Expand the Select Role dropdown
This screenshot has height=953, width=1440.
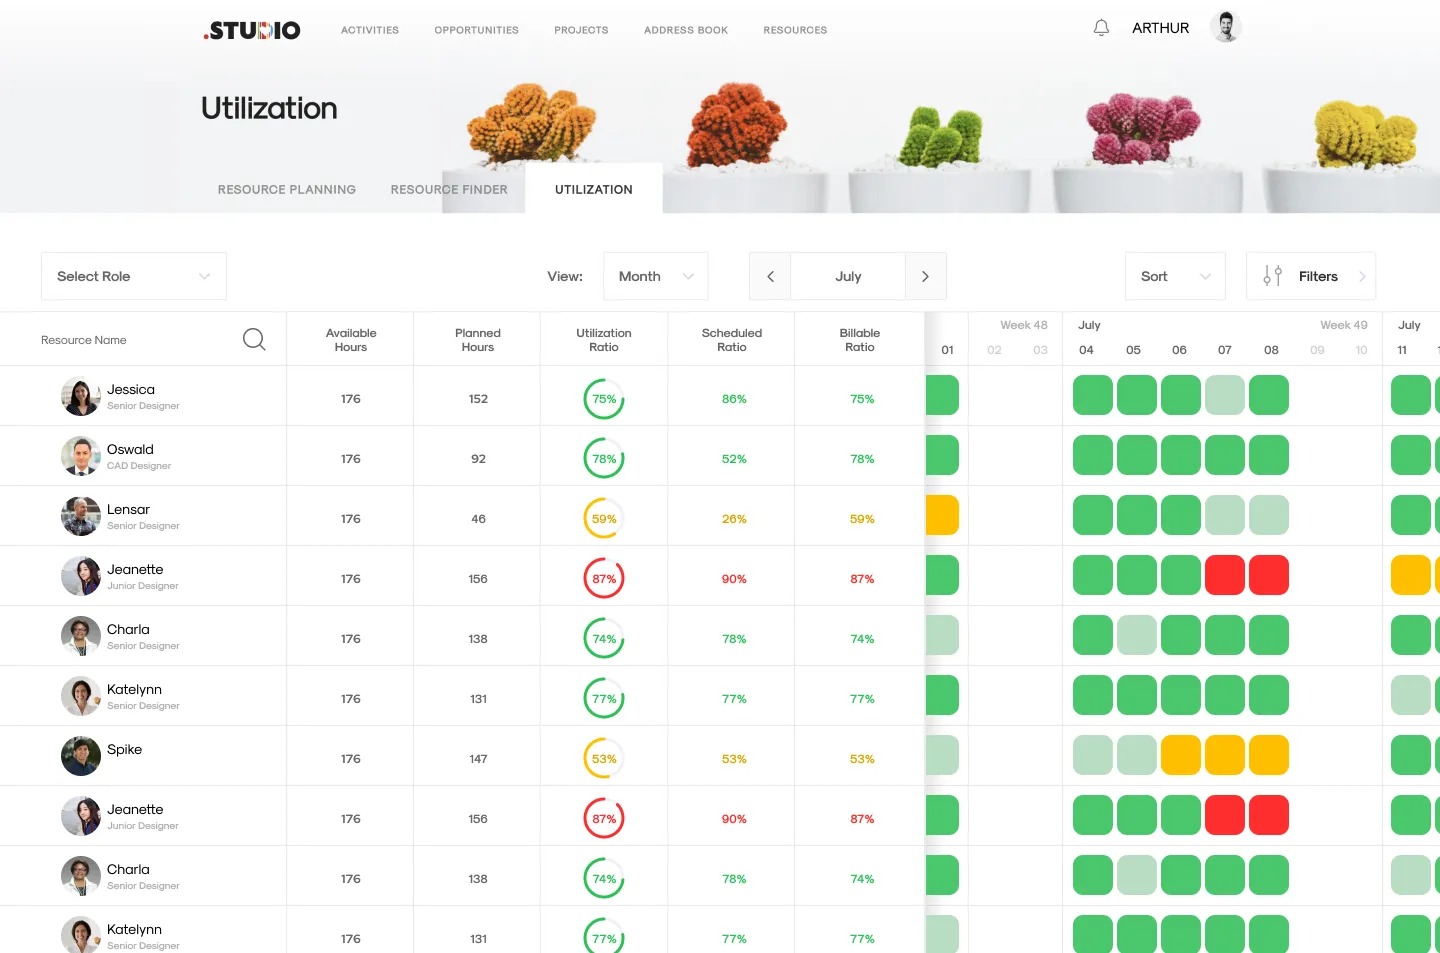click(134, 276)
